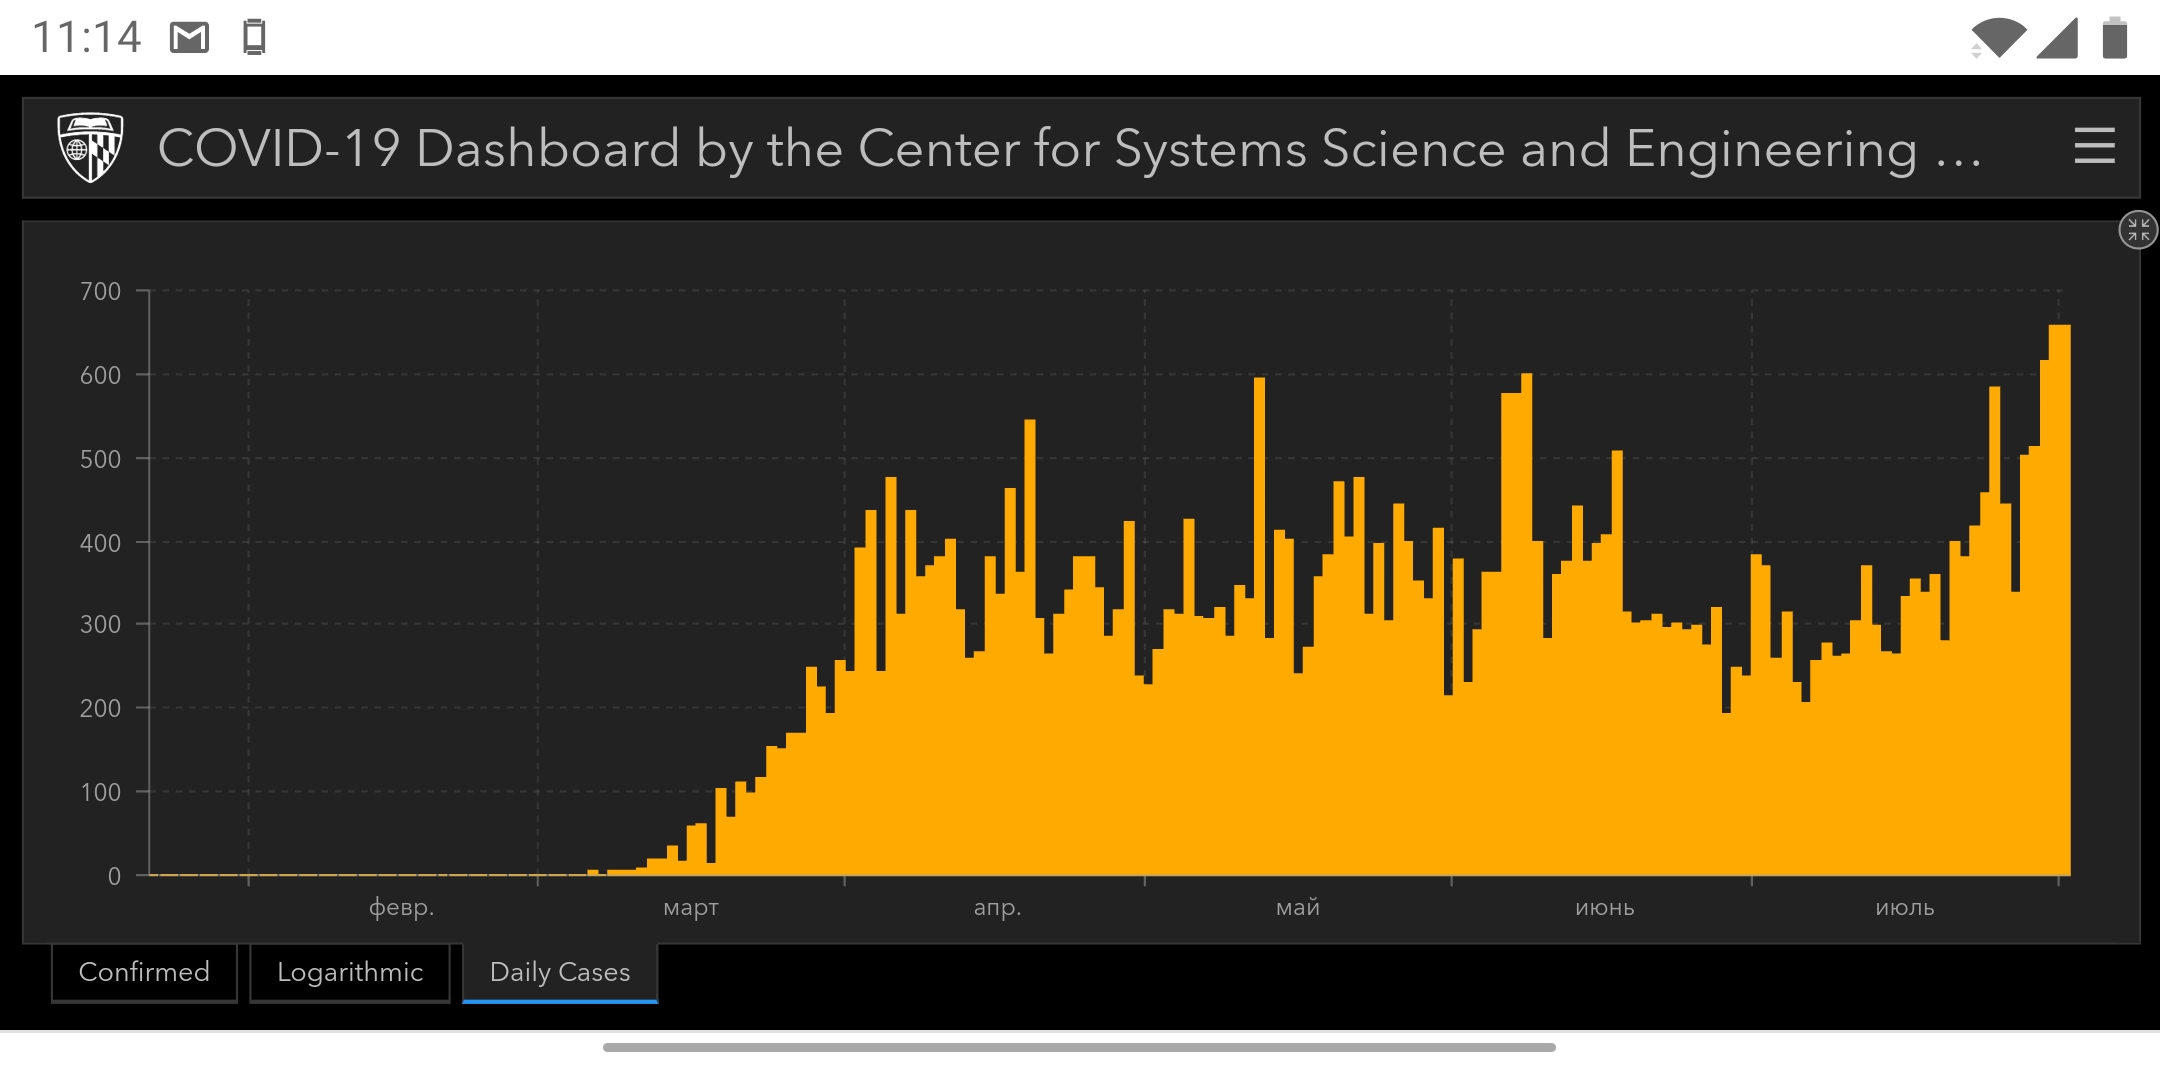Click the 'июль' month axis label
Image resolution: width=2160 pixels, height=1080 pixels.
pos(1904,908)
